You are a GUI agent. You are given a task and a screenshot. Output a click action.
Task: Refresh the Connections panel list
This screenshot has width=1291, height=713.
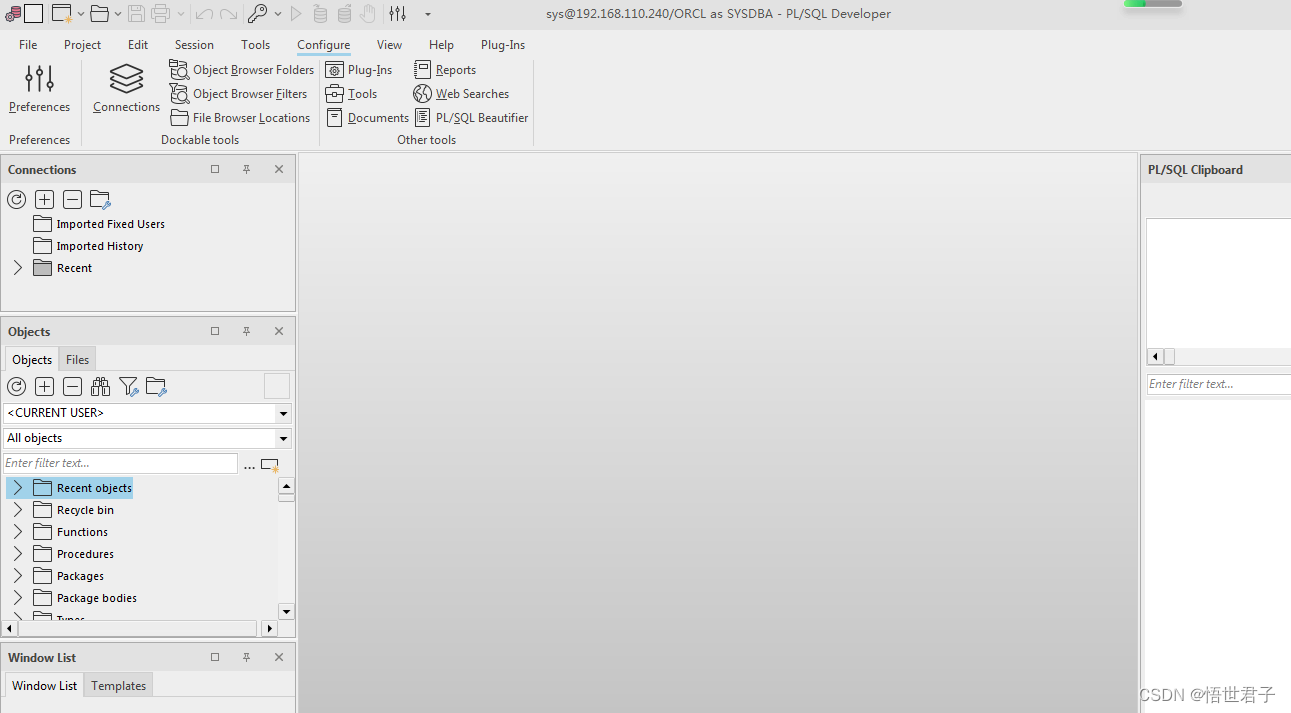coord(16,199)
